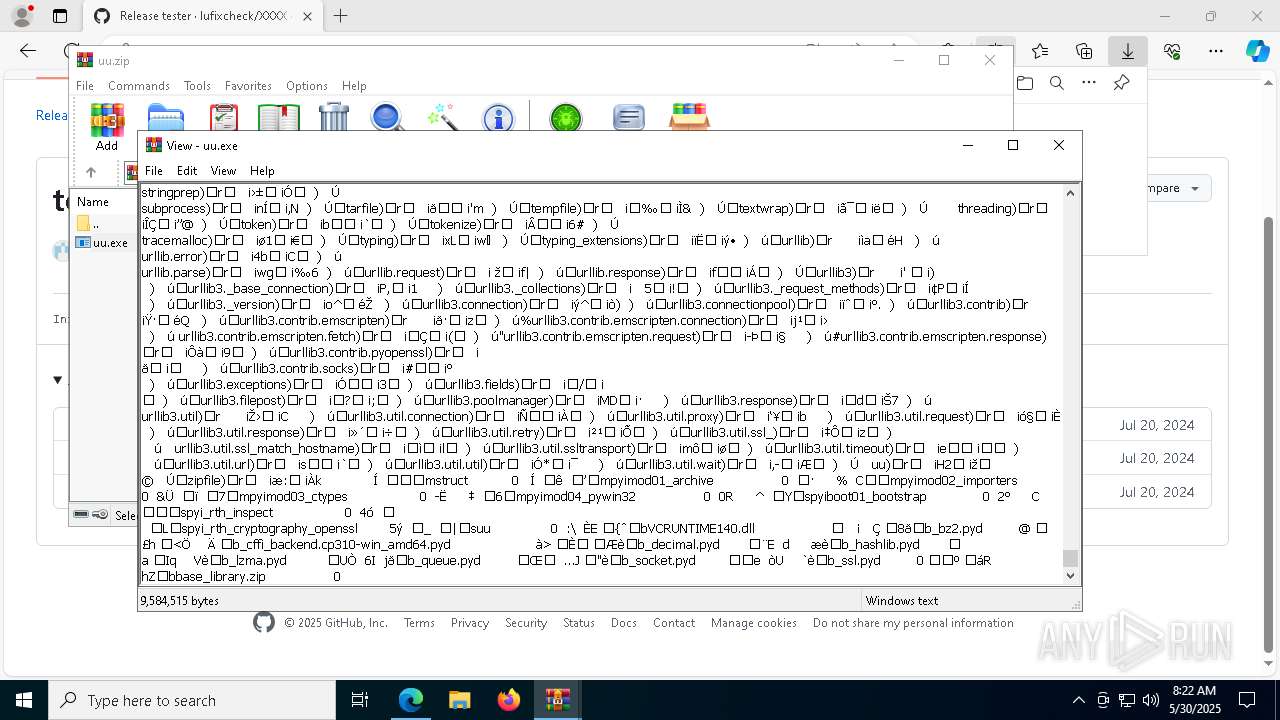1280x720 pixels.
Task: Click the View book icon in WinRAR toolbar
Action: point(279,118)
